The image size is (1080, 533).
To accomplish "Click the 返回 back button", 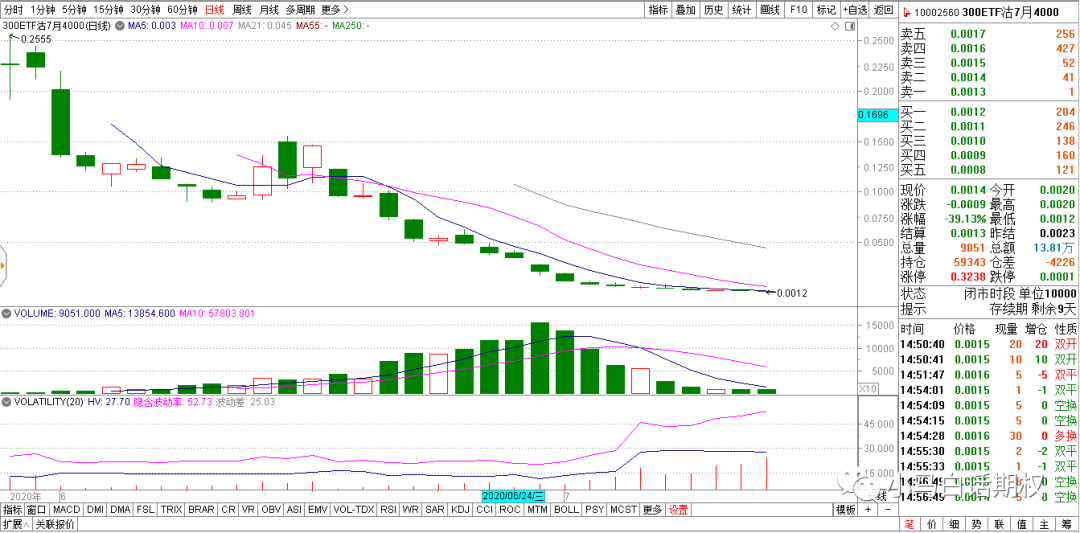I will pos(883,9).
